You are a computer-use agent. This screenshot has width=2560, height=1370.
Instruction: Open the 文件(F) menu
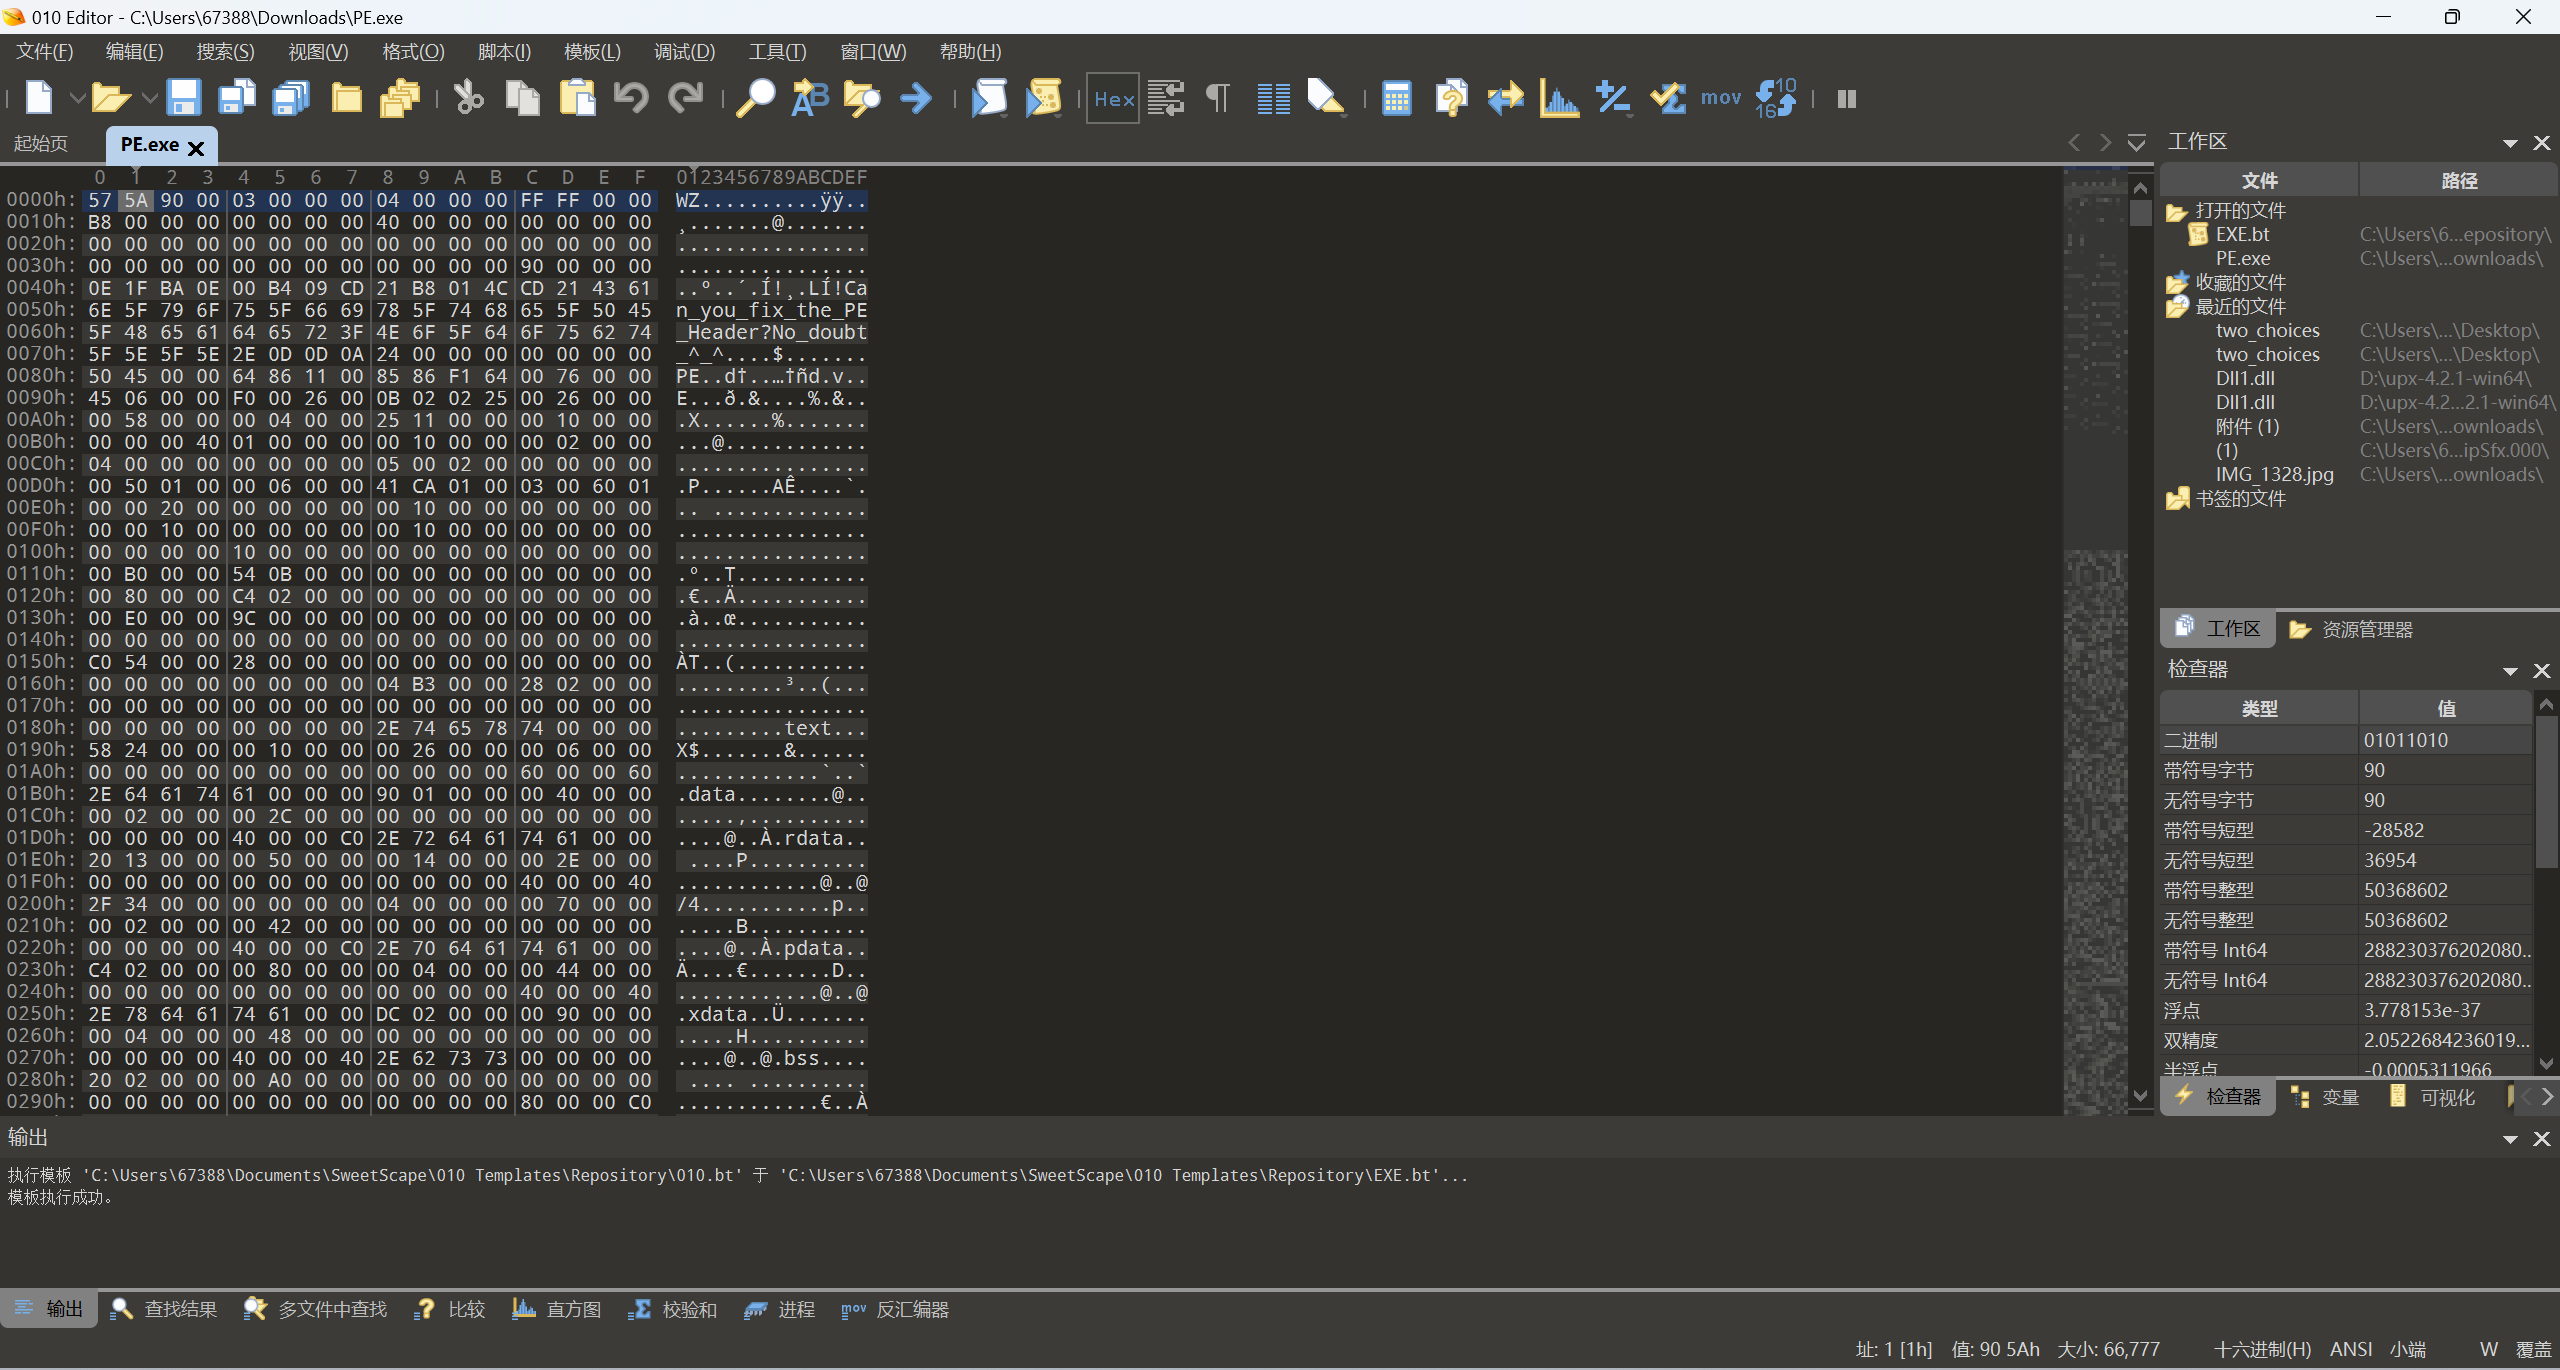(45, 52)
